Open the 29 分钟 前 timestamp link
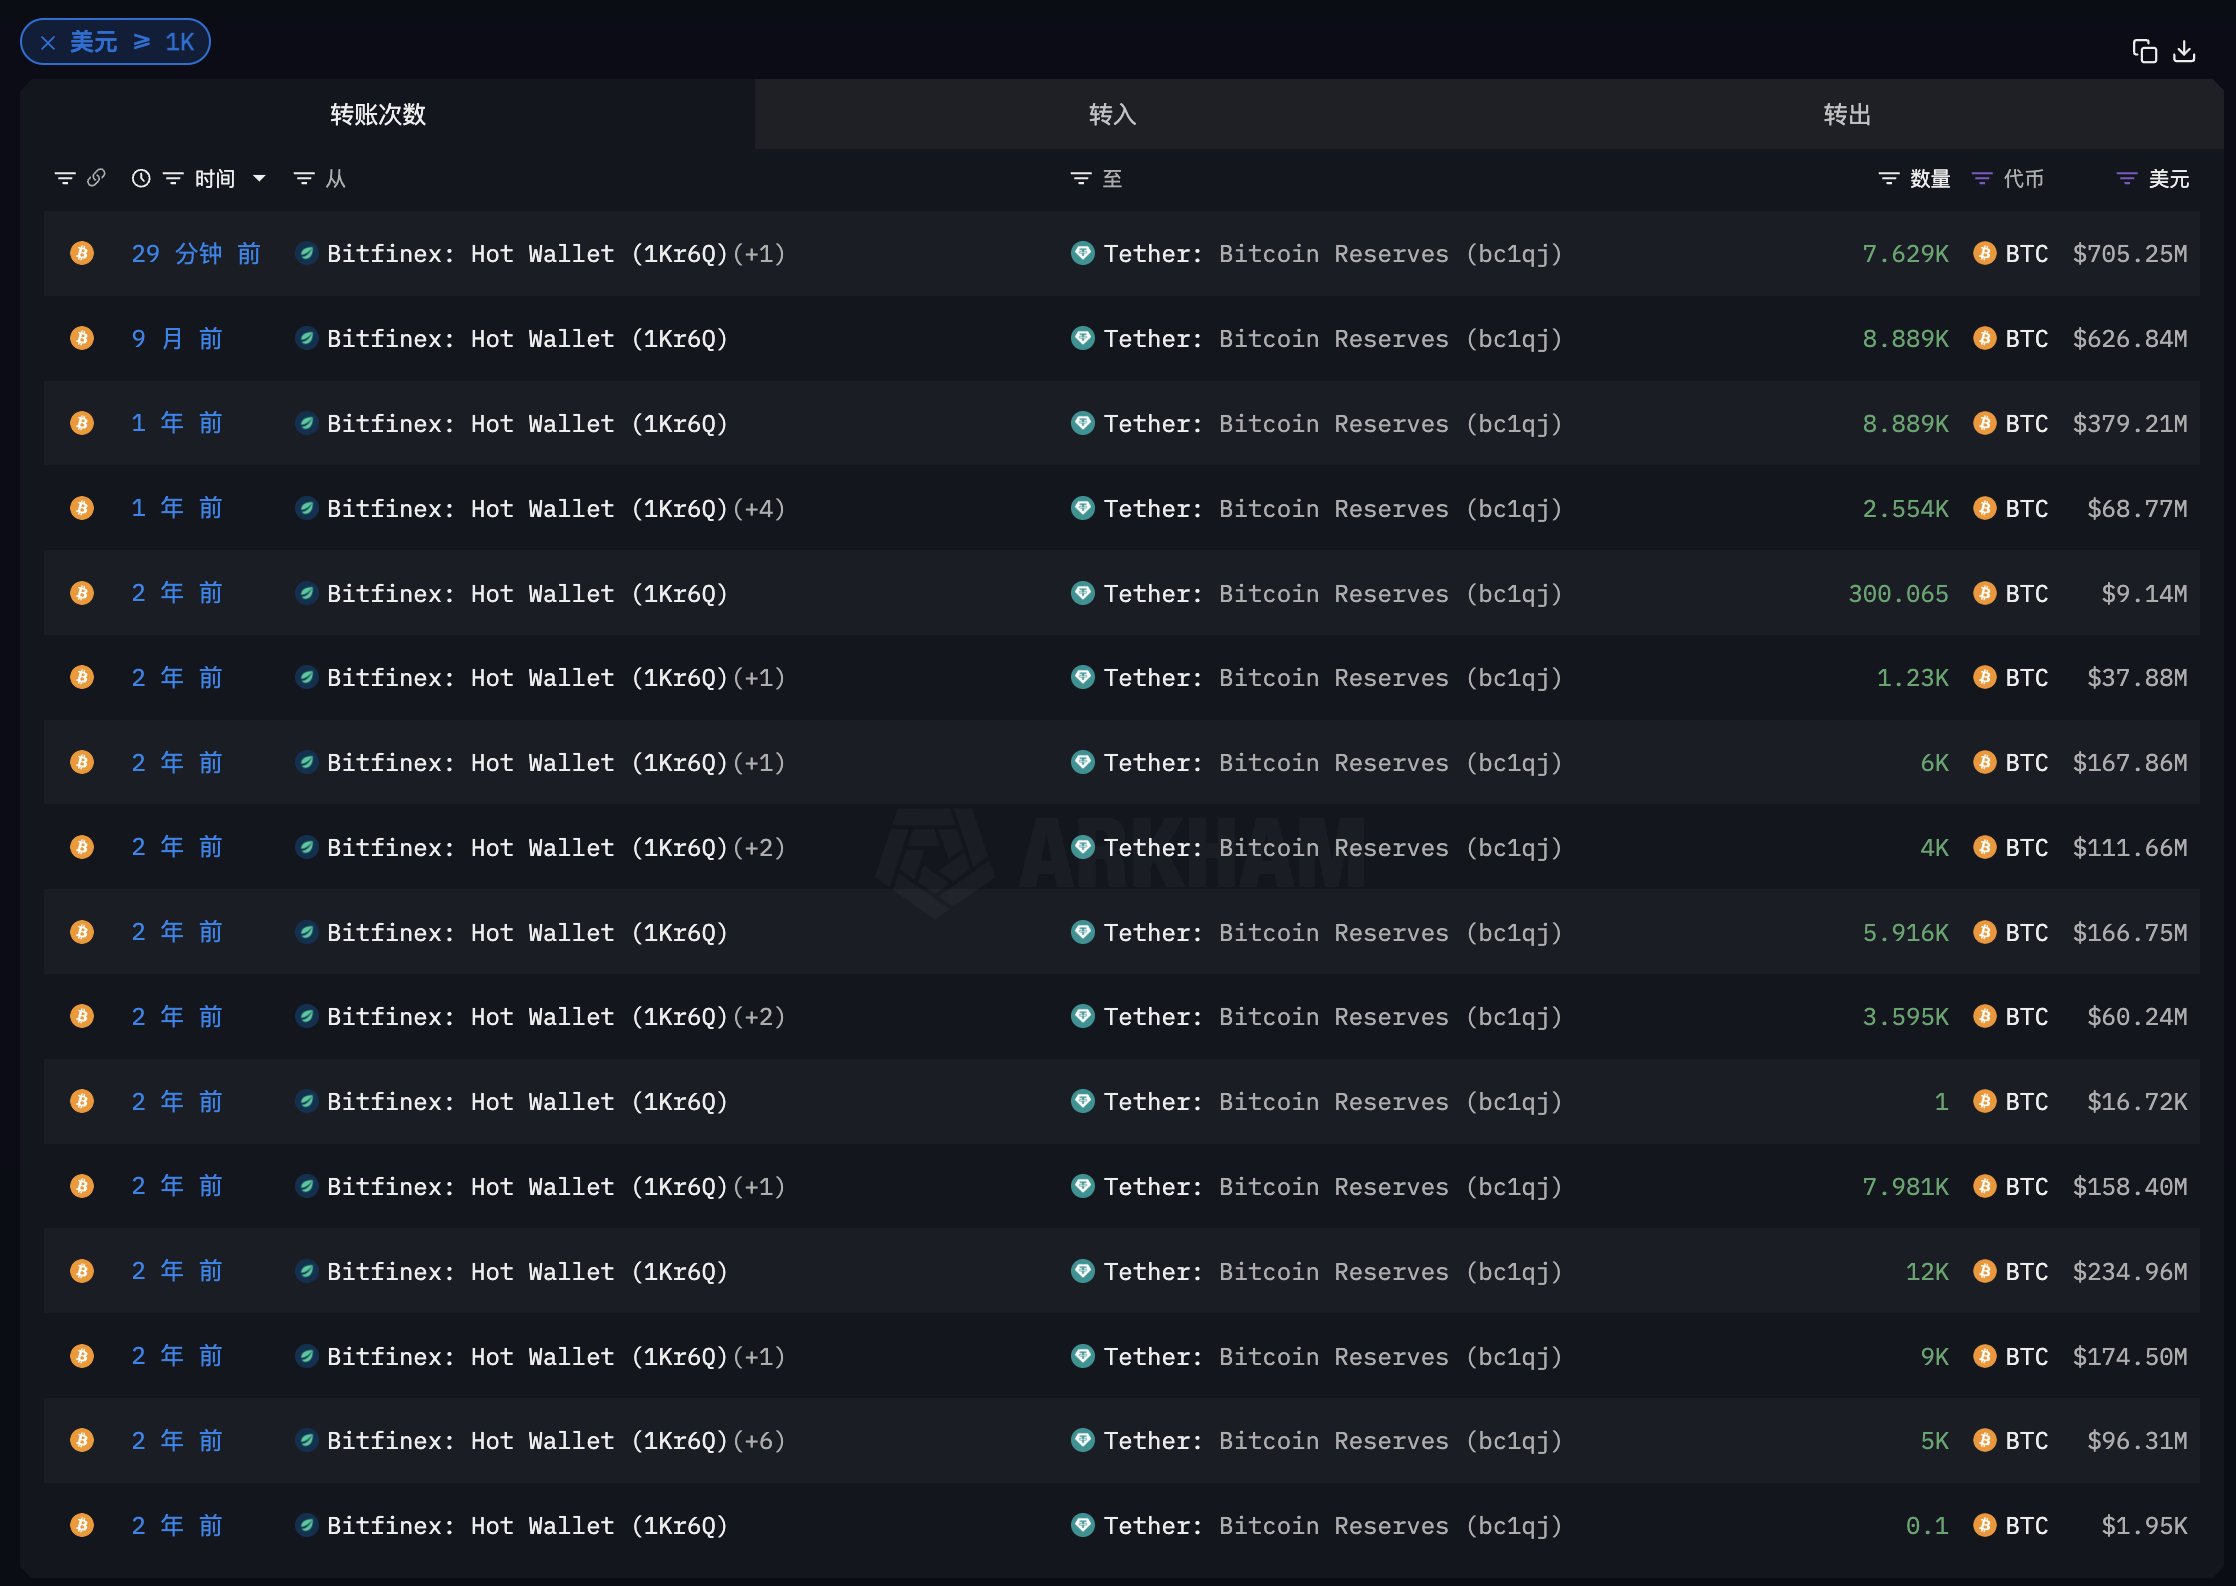 196,253
